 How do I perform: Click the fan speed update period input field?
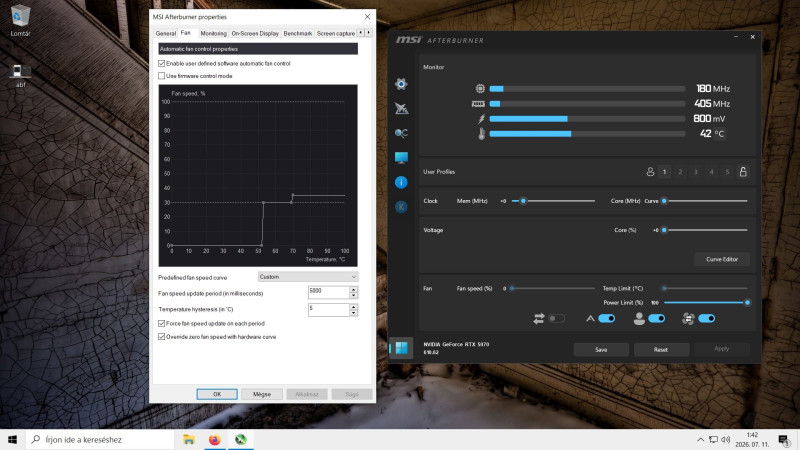coord(329,292)
